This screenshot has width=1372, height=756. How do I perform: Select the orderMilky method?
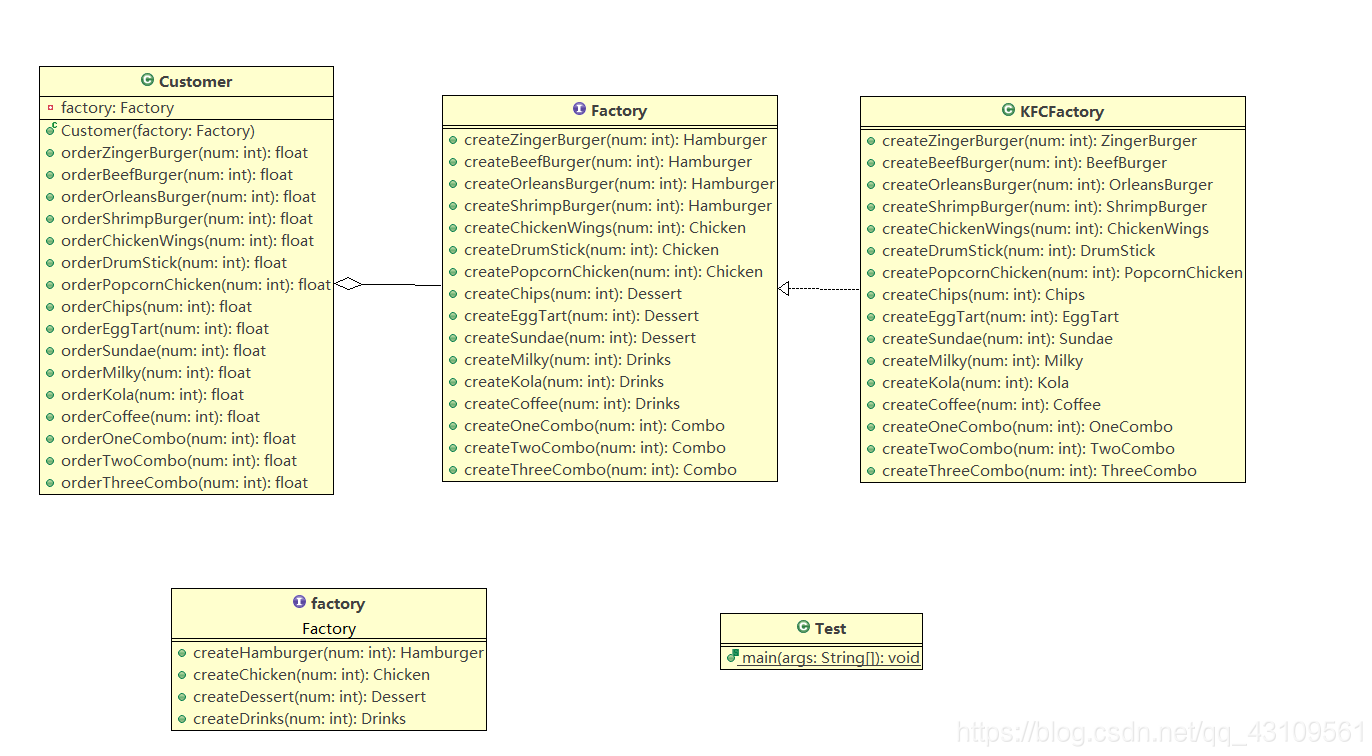click(x=156, y=373)
